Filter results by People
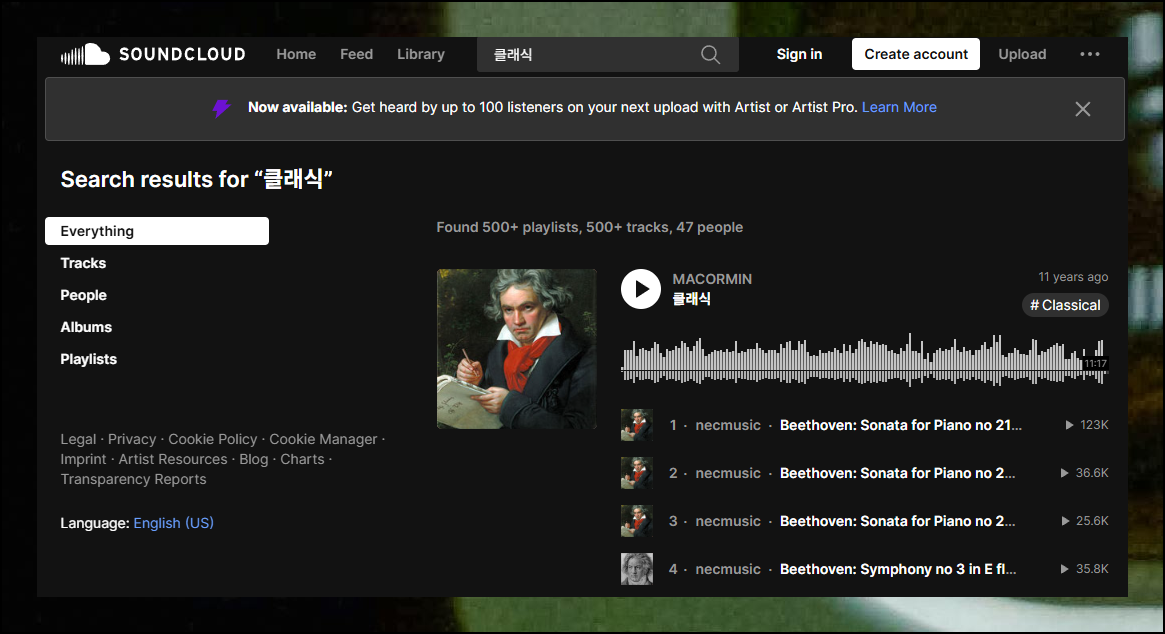The height and width of the screenshot is (634, 1165). [83, 295]
